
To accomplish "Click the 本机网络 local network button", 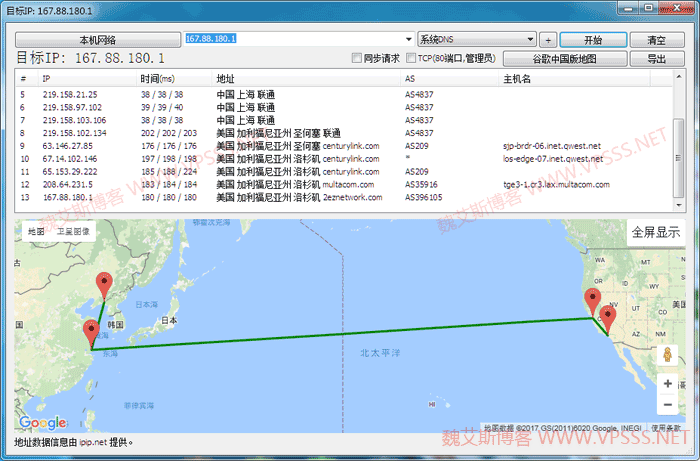I will pos(97,39).
